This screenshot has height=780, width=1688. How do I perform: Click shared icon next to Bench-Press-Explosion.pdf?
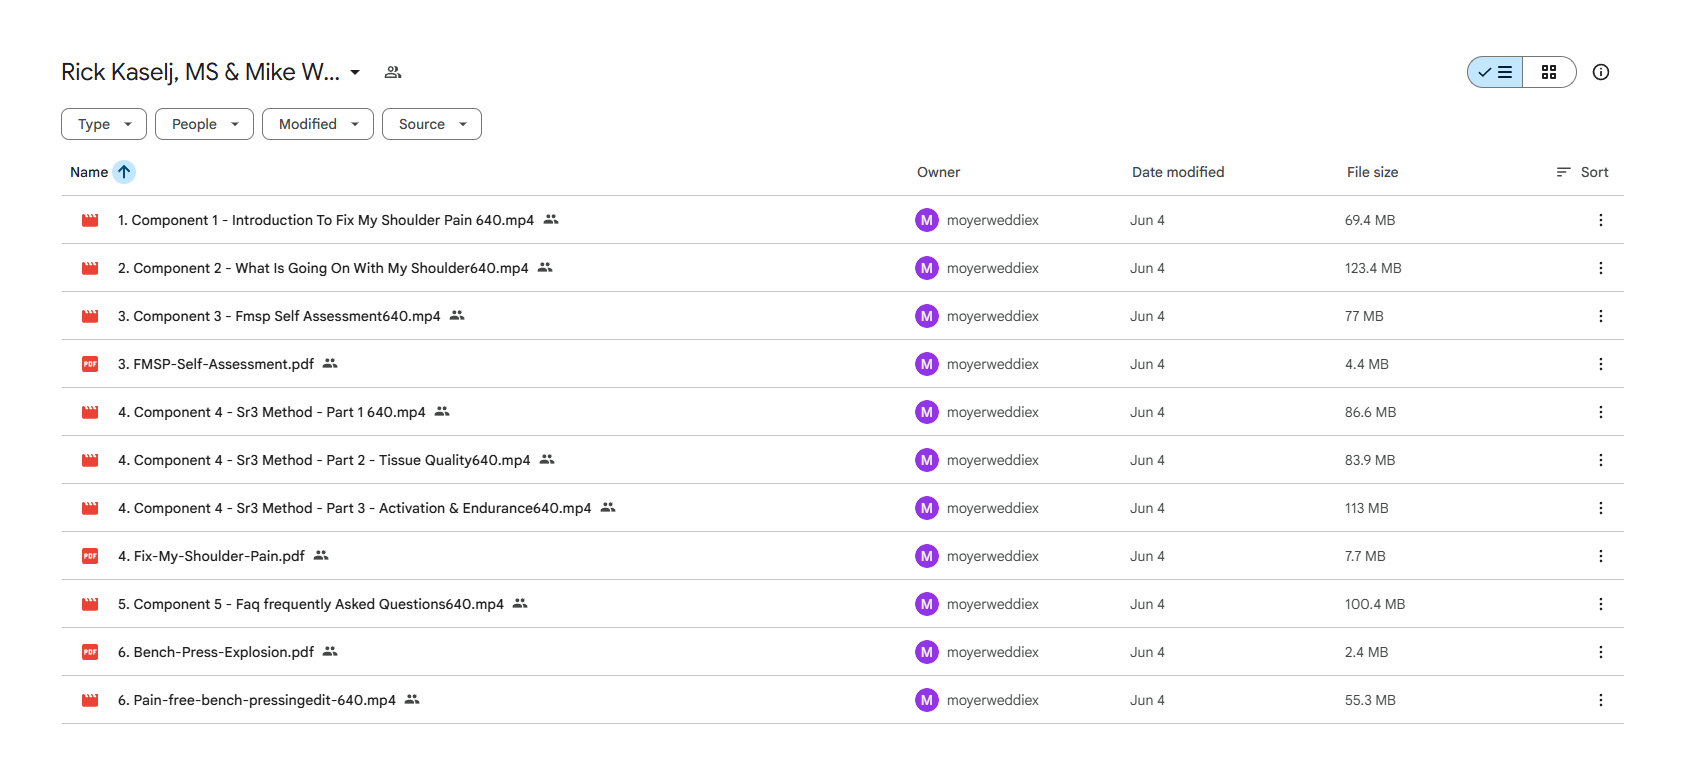(330, 651)
